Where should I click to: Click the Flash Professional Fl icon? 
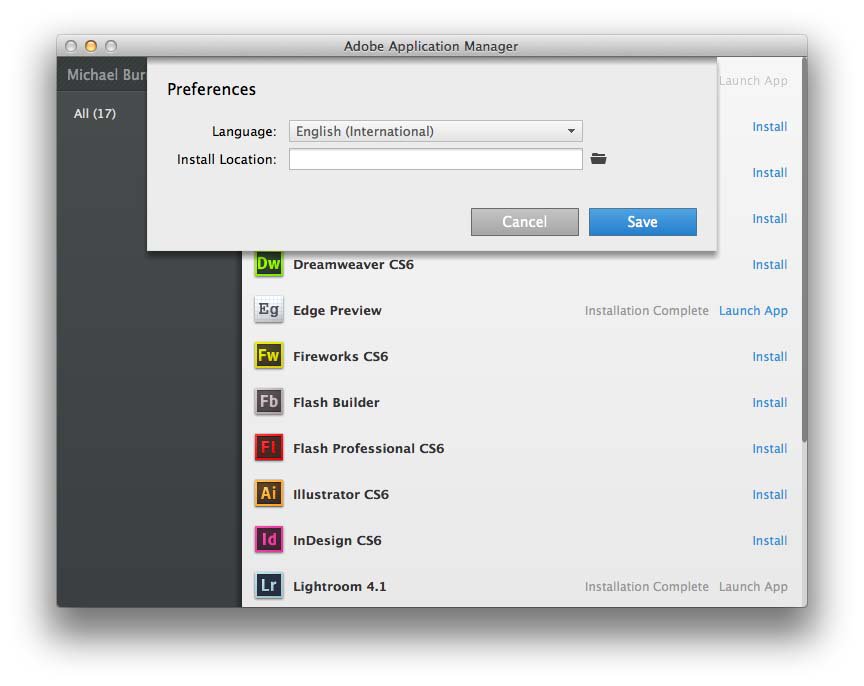[268, 449]
